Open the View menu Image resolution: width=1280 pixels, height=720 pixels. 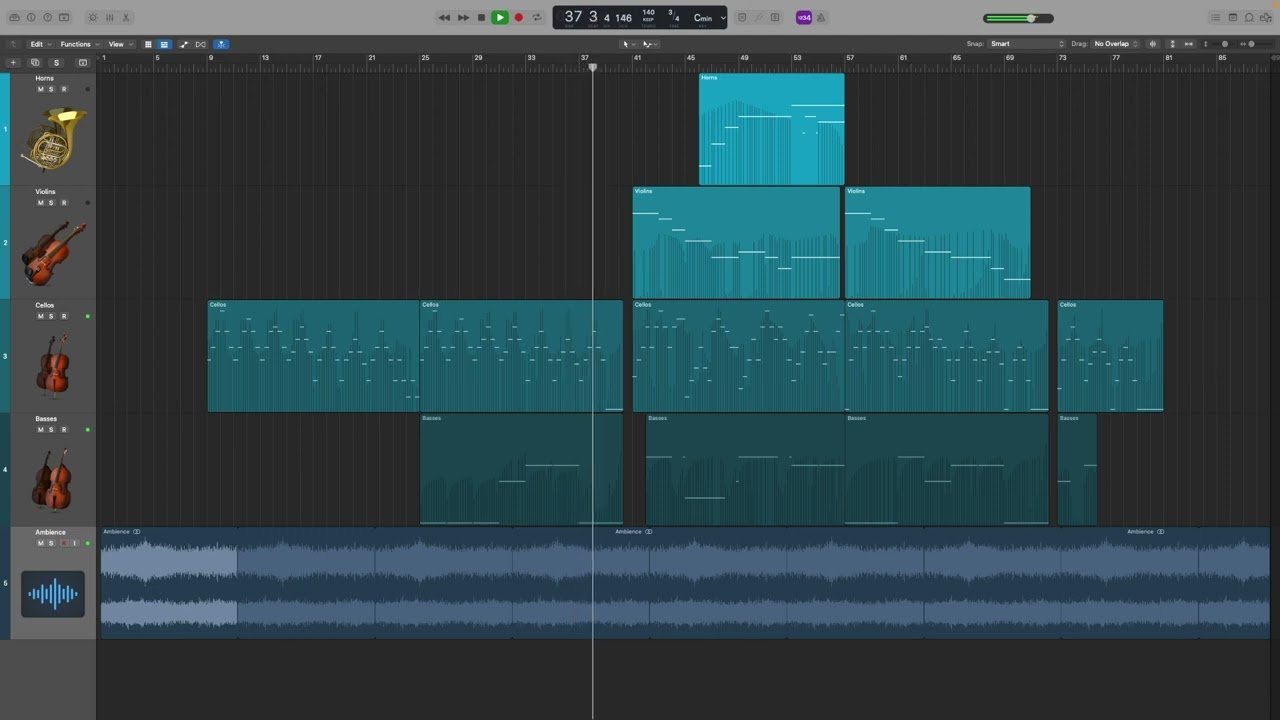pos(119,44)
